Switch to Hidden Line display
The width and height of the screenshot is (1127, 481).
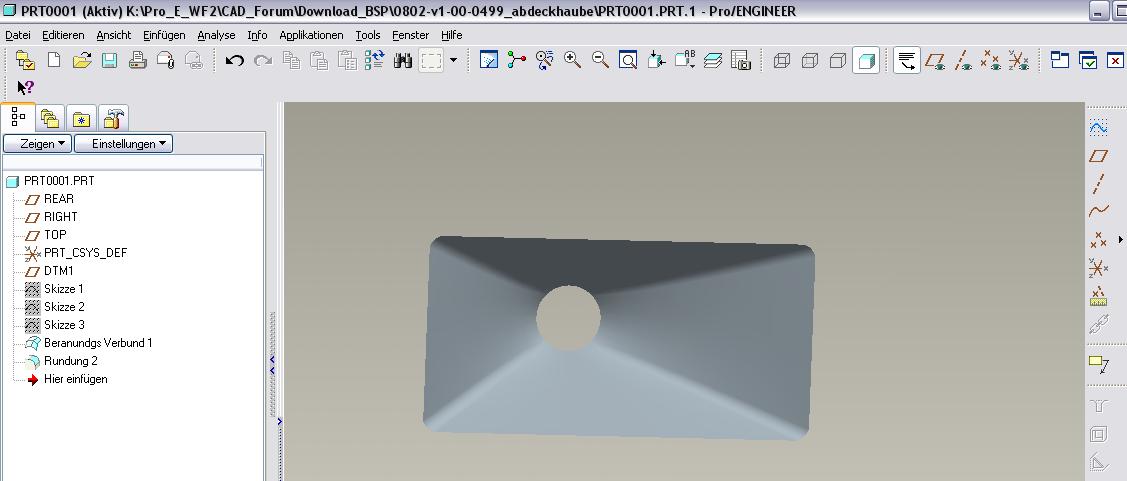click(x=810, y=61)
